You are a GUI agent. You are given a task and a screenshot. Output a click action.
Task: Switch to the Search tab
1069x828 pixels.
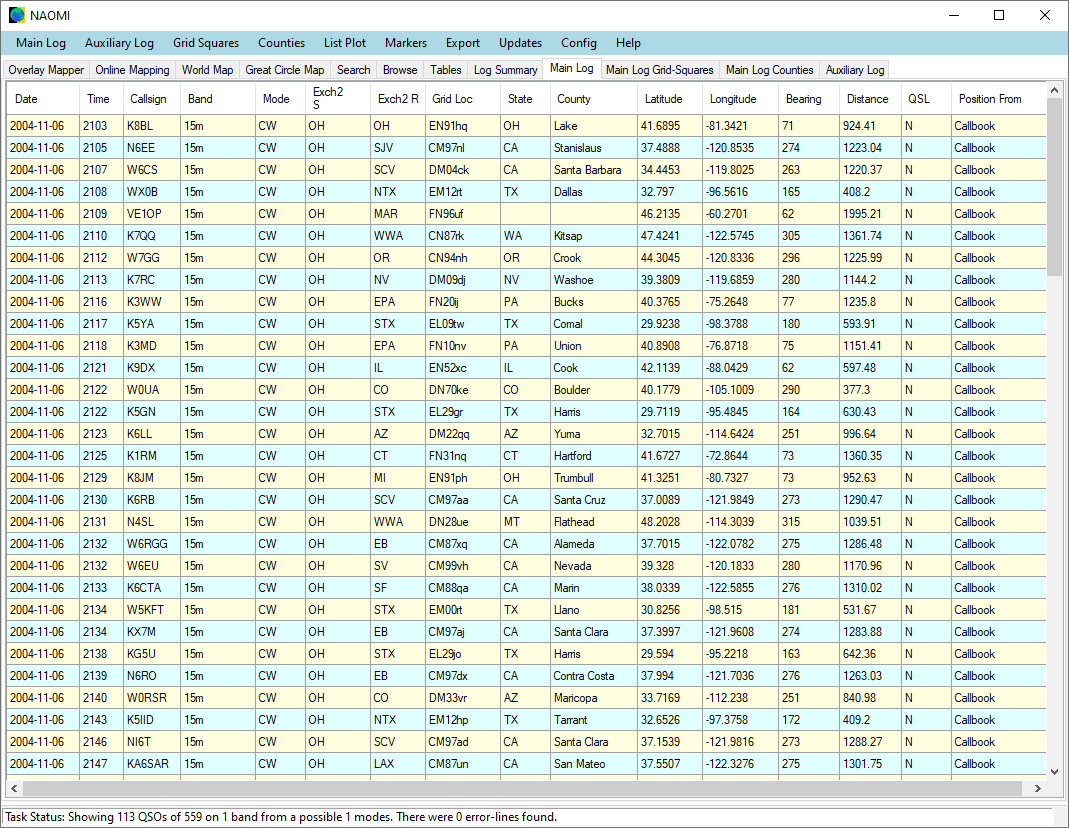click(x=354, y=70)
